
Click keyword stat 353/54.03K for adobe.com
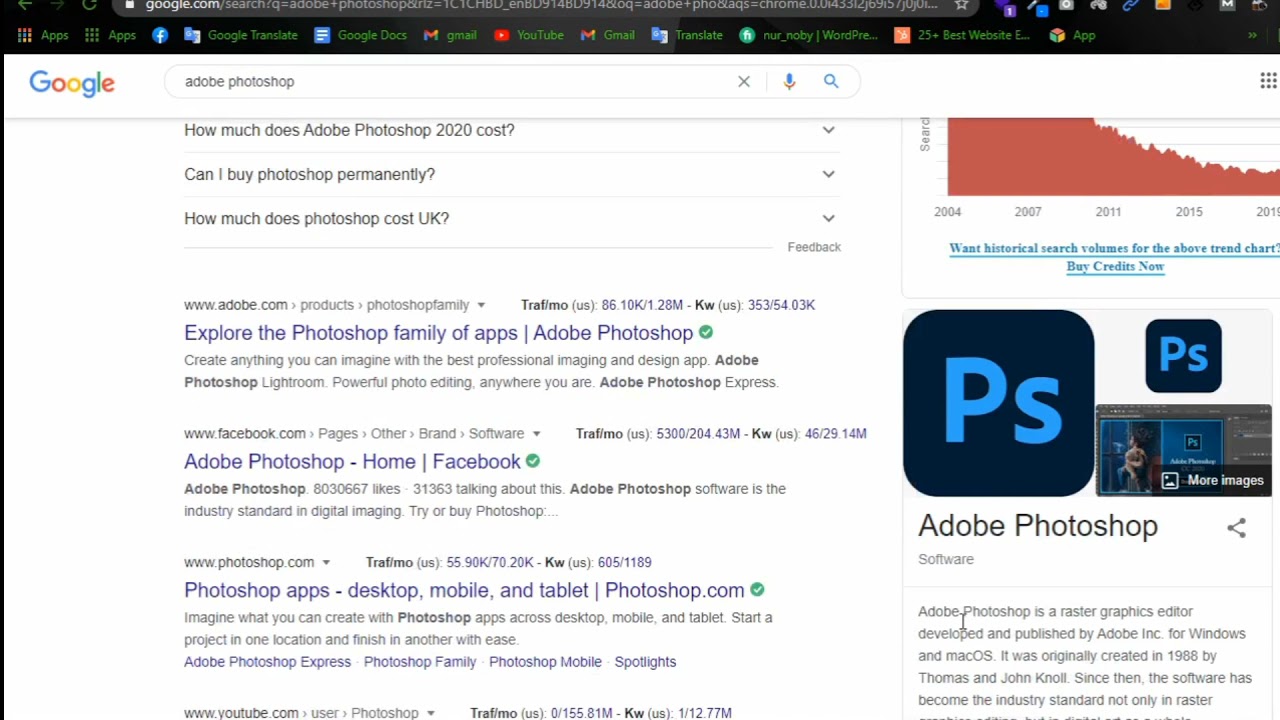coord(781,305)
